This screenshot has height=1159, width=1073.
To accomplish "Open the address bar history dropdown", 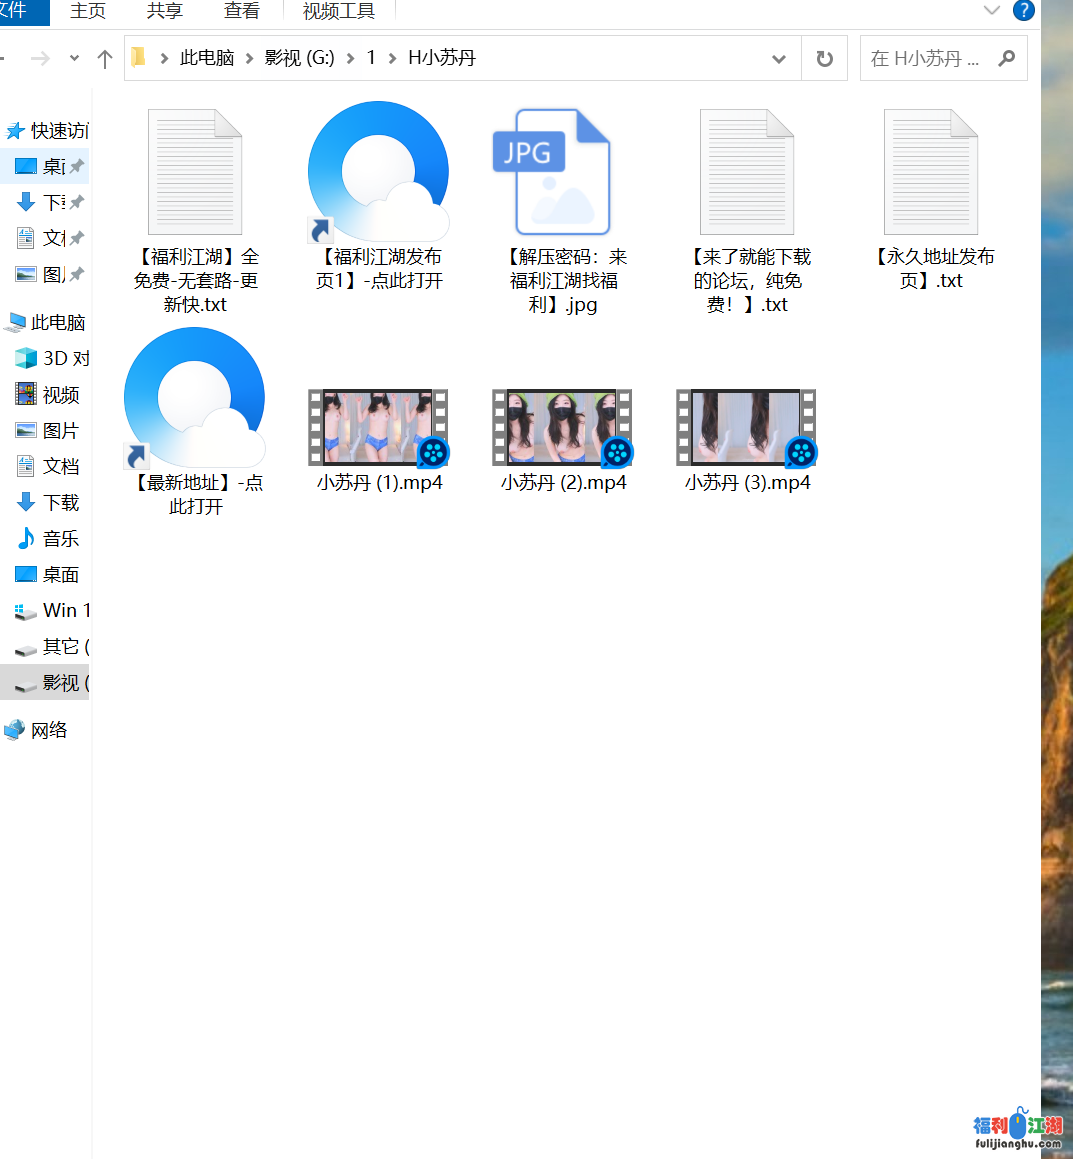I will 779,59.
